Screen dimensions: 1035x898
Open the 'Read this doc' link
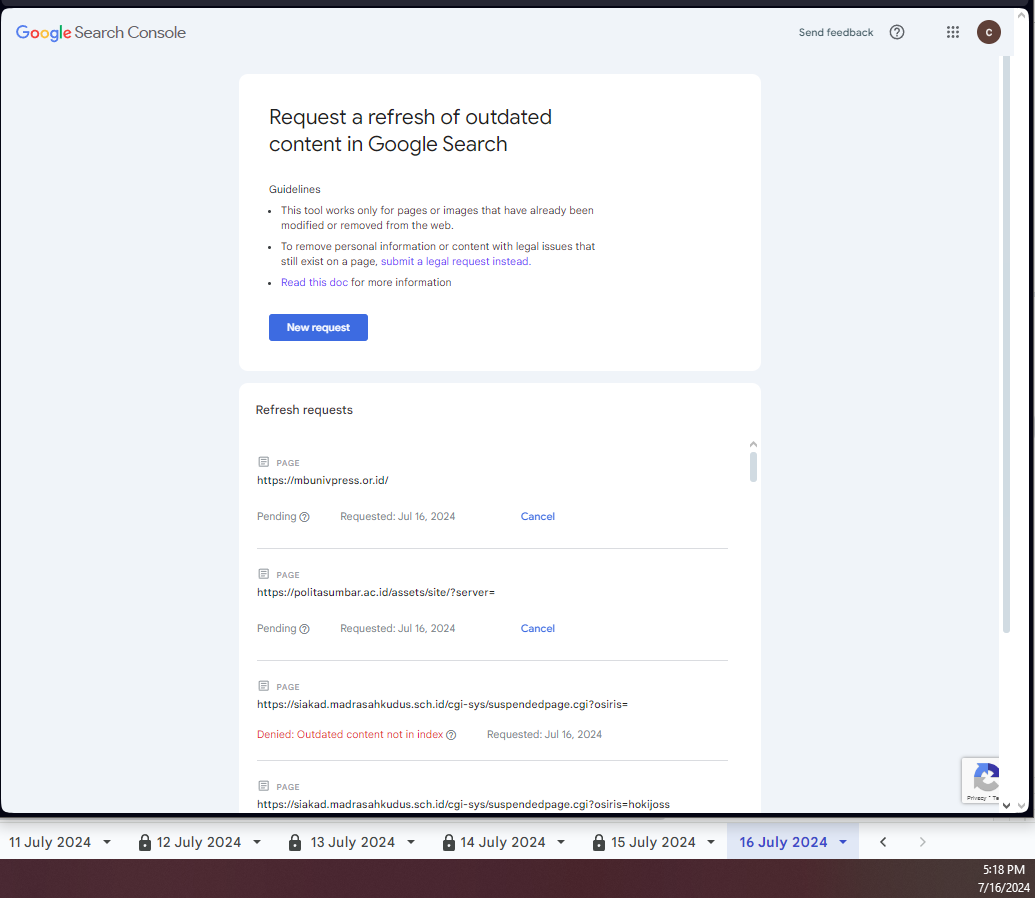314,283
